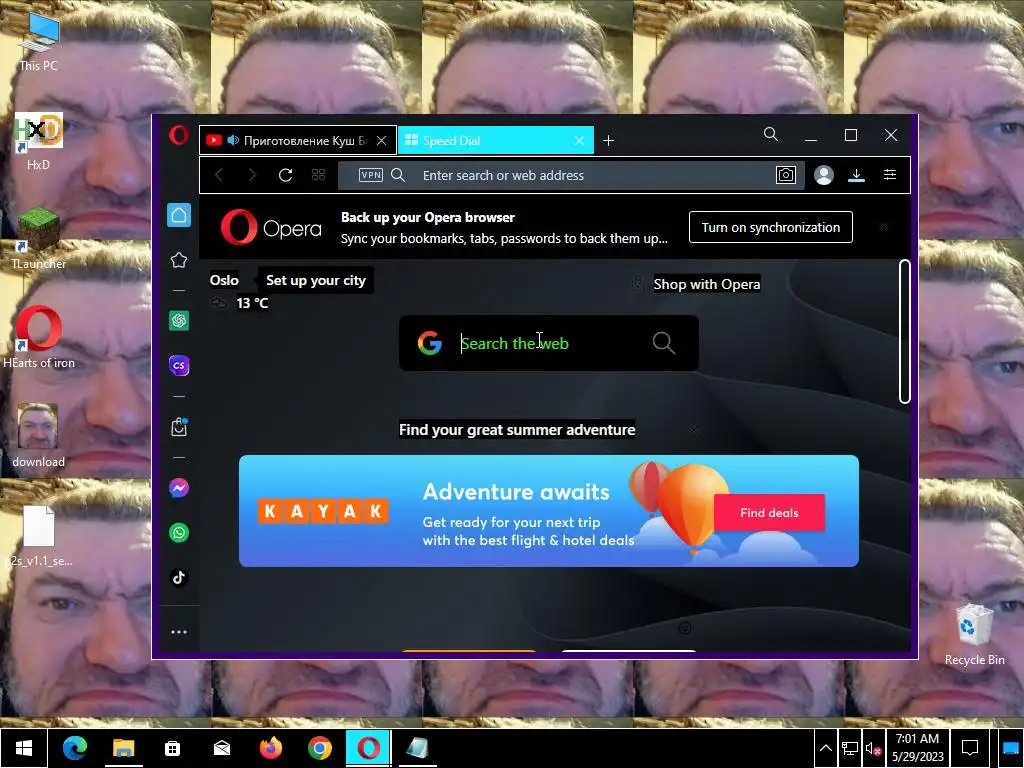Image resolution: width=1024 pixels, height=768 pixels.
Task: Open the sidebar Shopping bag icon
Action: [179, 427]
